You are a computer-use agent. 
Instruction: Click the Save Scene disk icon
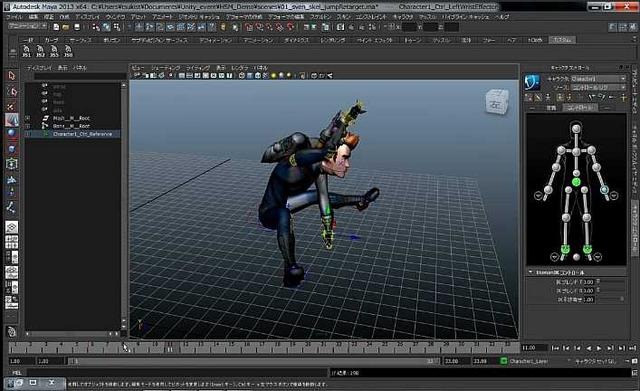point(76,27)
